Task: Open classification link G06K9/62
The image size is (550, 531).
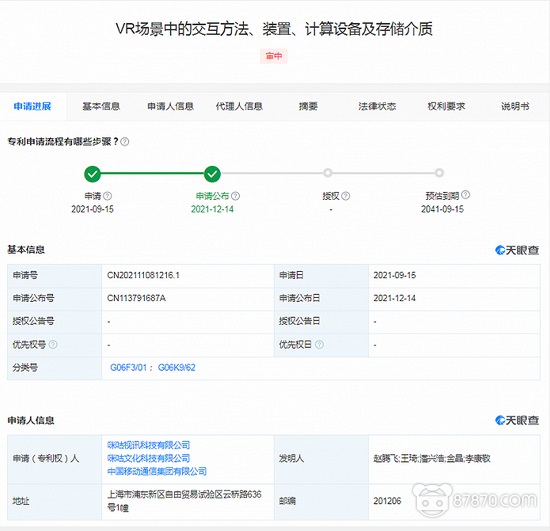Action: 176,368
